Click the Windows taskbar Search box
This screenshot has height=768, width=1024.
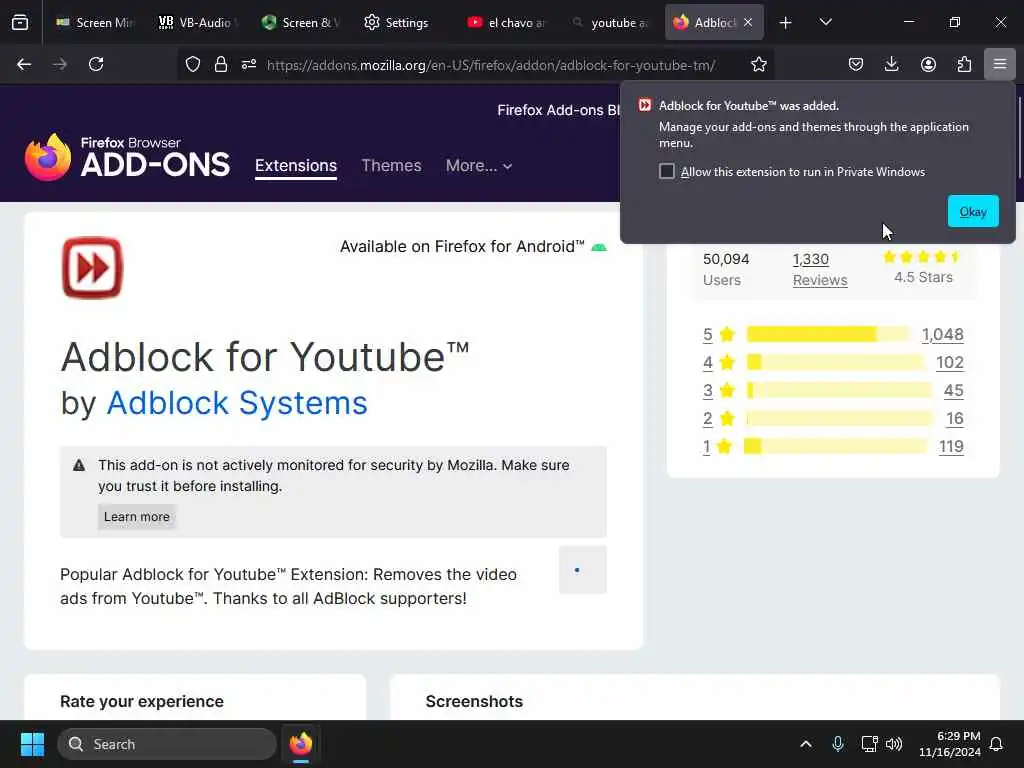(x=167, y=744)
